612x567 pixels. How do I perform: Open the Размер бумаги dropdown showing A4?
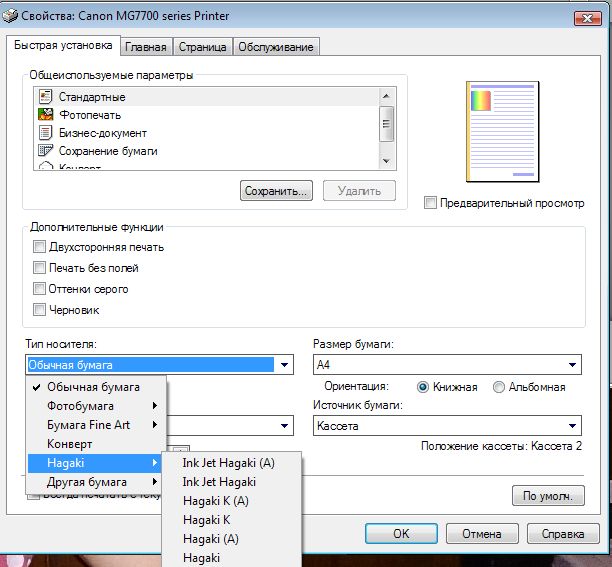point(447,365)
